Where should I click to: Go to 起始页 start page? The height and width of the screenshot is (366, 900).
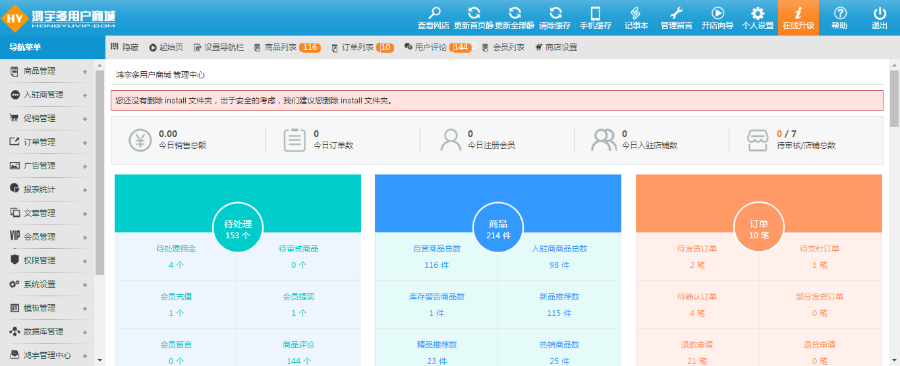tap(166, 48)
